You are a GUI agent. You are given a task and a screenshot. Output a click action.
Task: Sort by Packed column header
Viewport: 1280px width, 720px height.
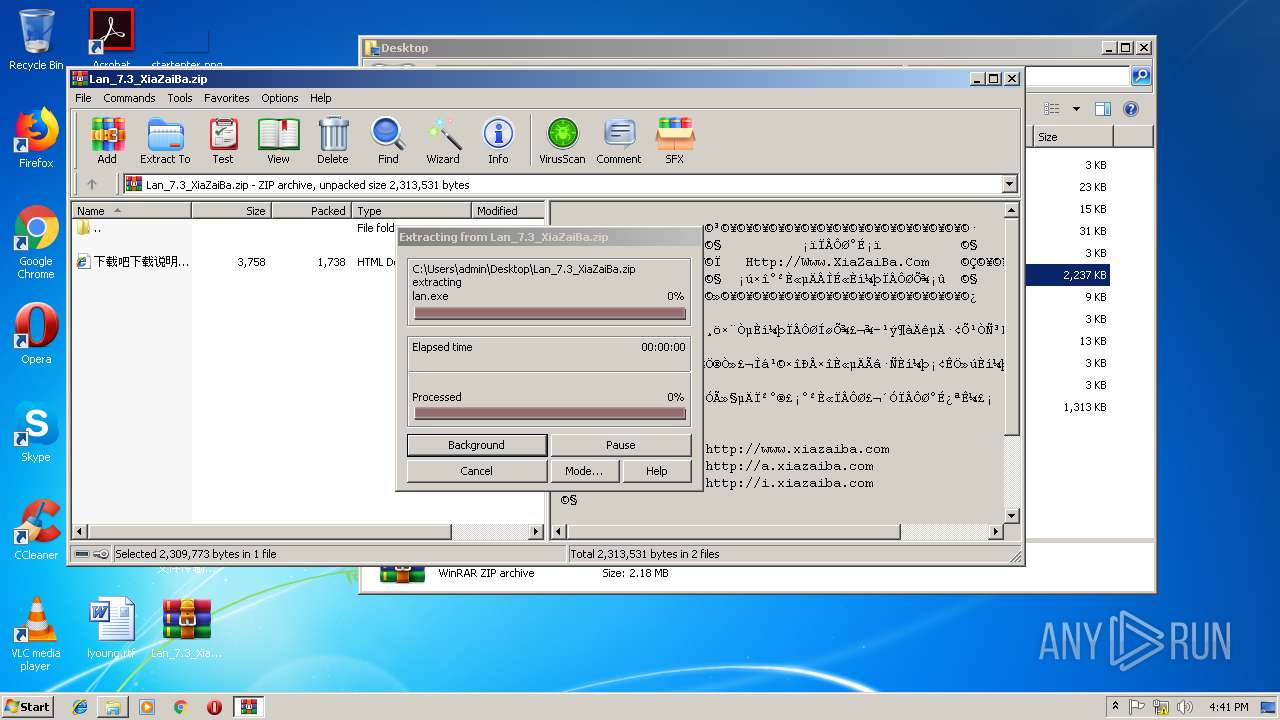pos(311,210)
